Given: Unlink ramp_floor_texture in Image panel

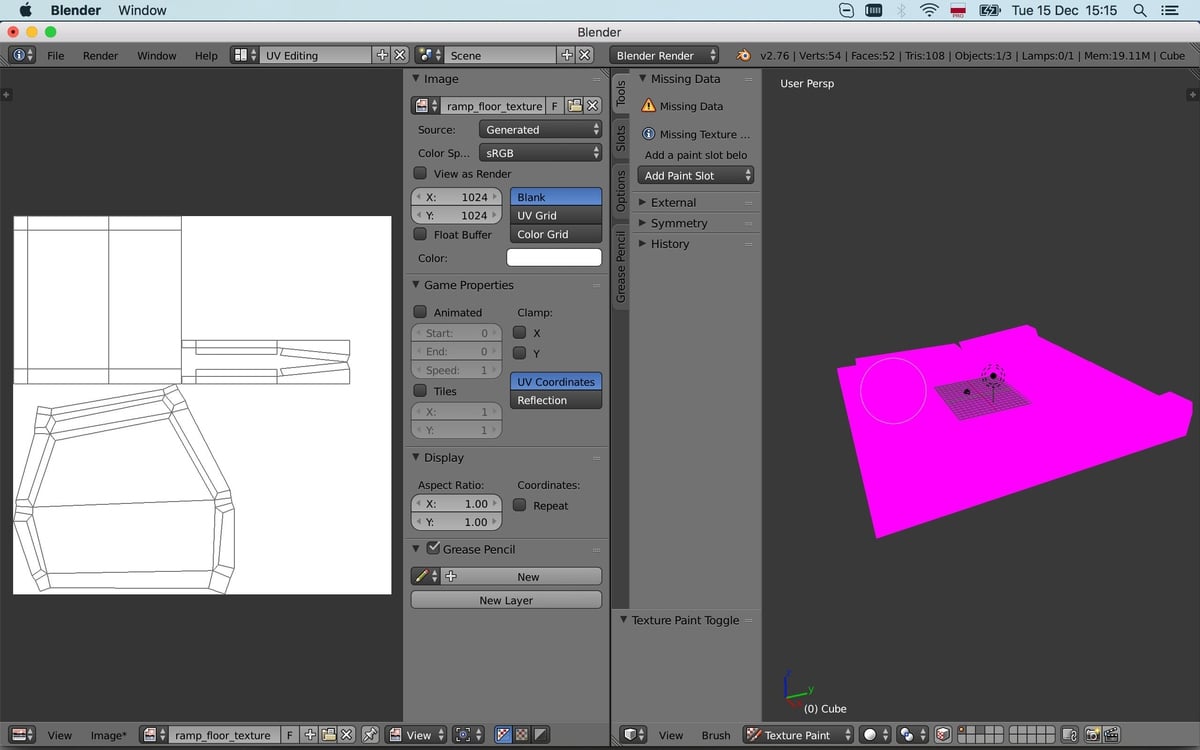Looking at the screenshot, I should 592,105.
